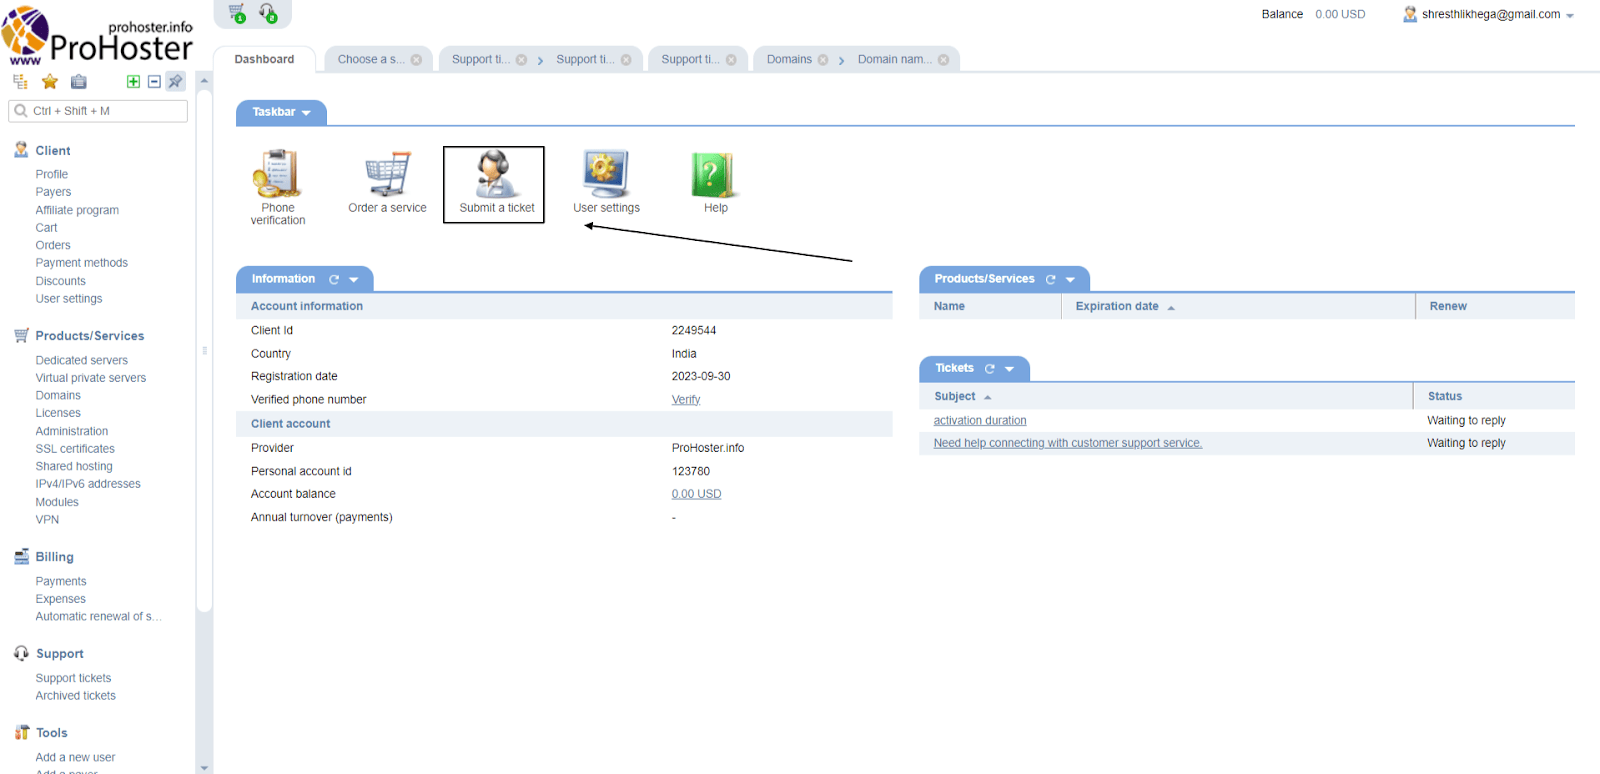Toggle the sidebar pin button
This screenshot has width=1600, height=774.
176,82
